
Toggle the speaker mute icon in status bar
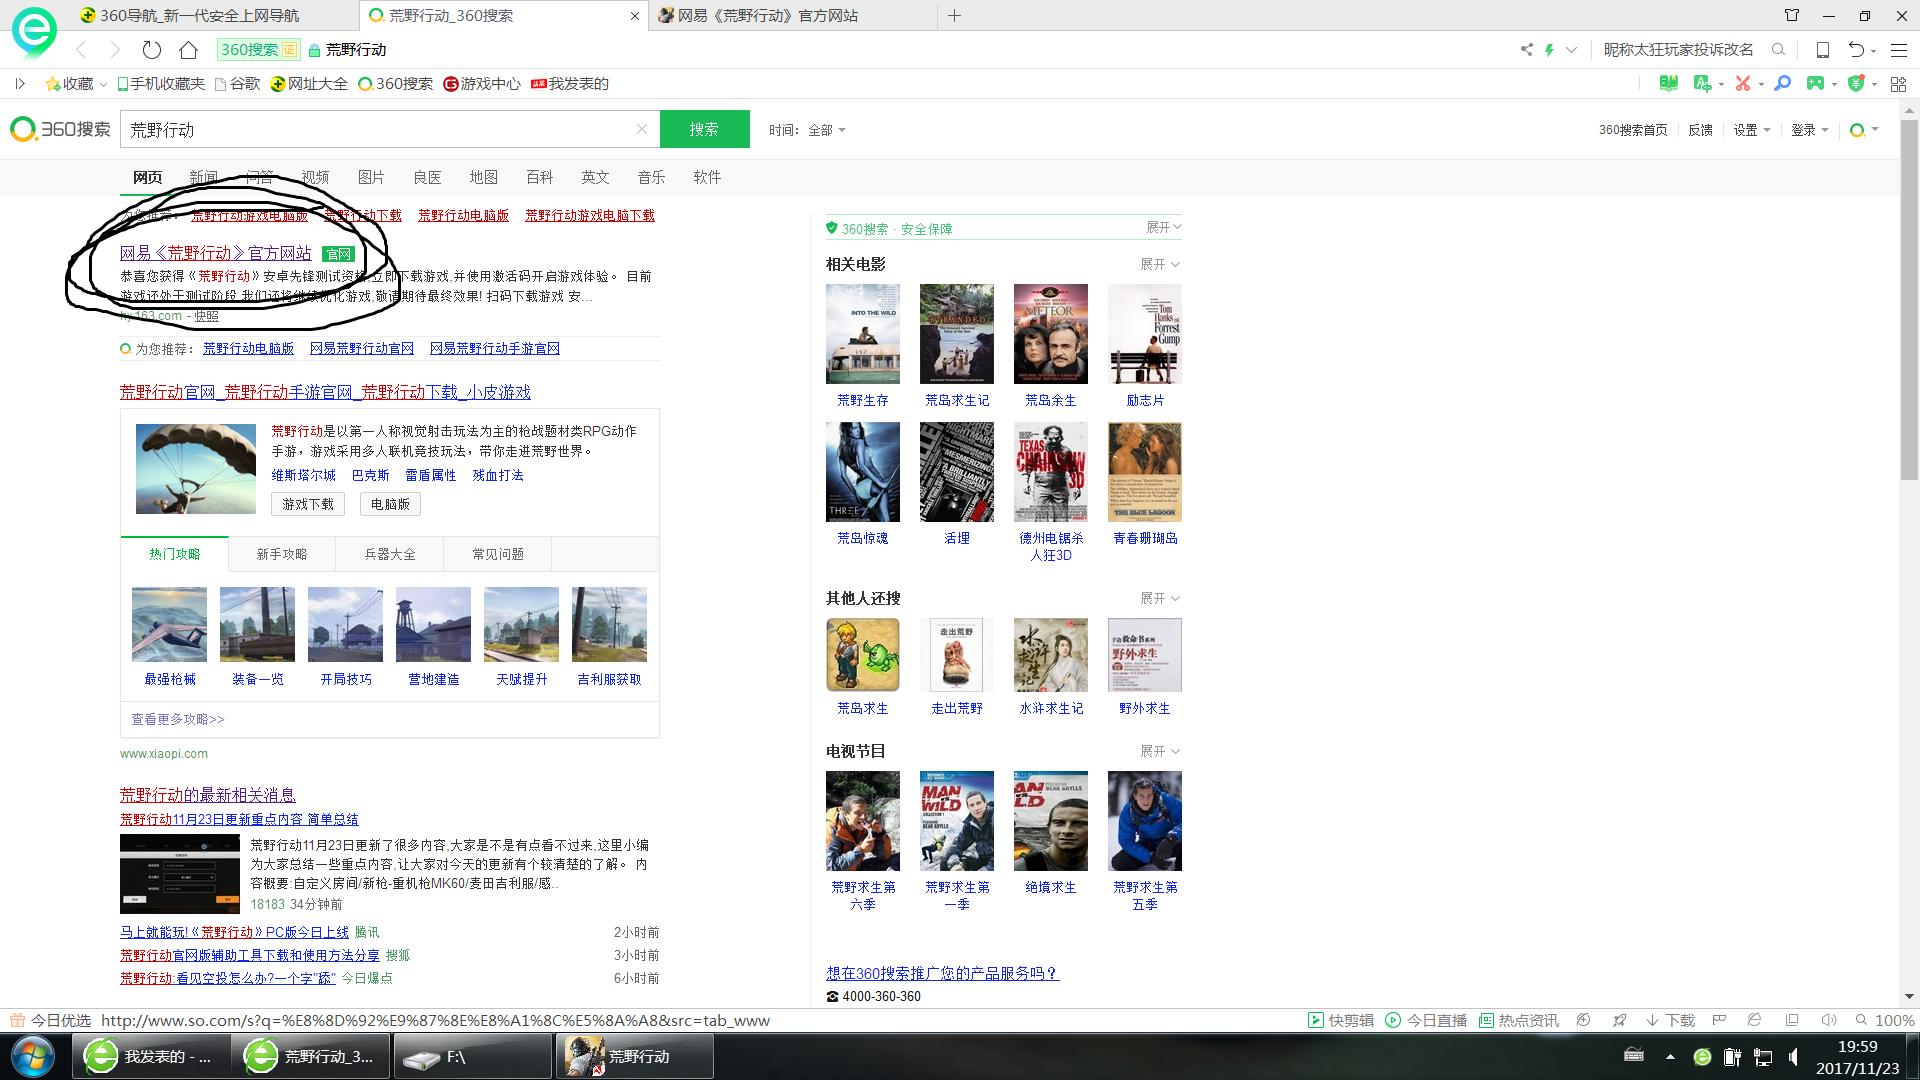click(1829, 1021)
